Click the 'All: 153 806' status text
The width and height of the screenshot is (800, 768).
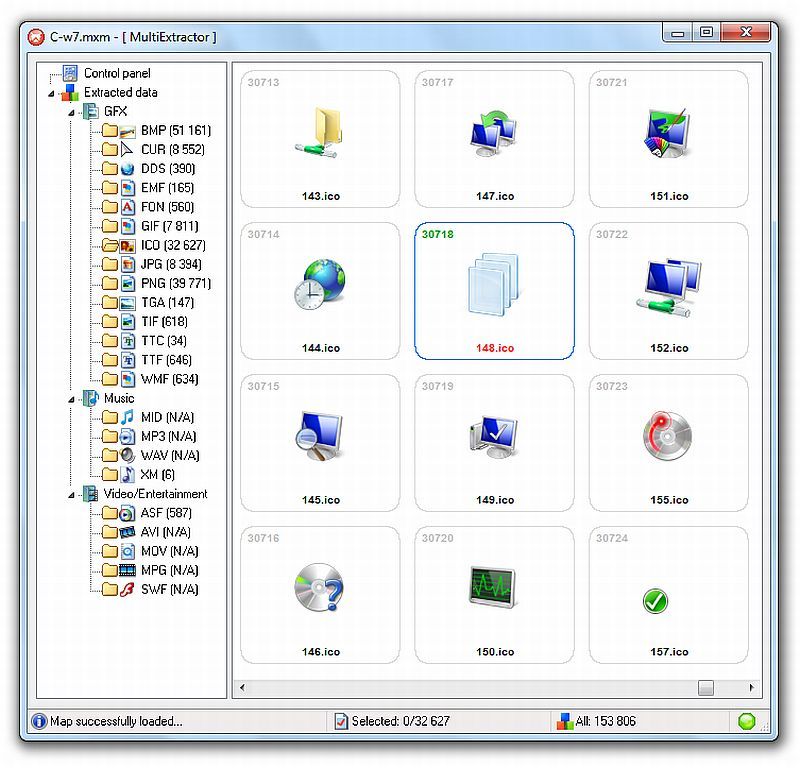click(x=606, y=721)
